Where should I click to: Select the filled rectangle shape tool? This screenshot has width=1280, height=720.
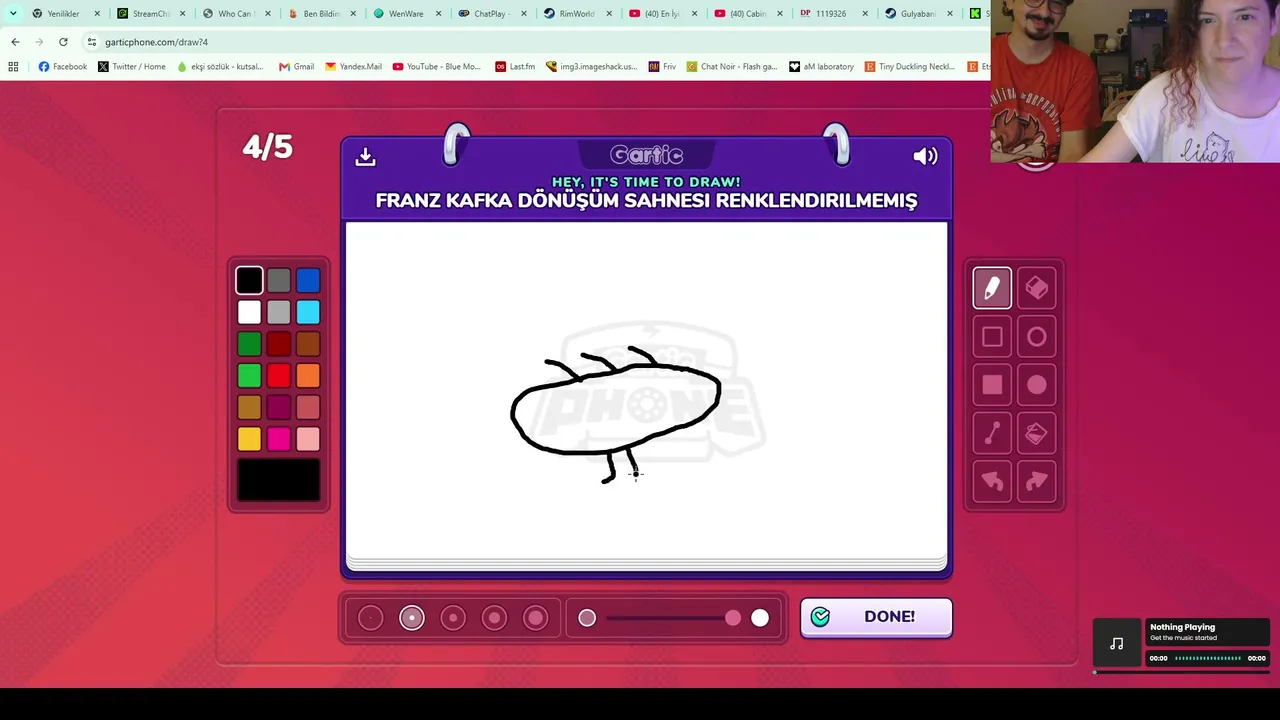(x=992, y=385)
